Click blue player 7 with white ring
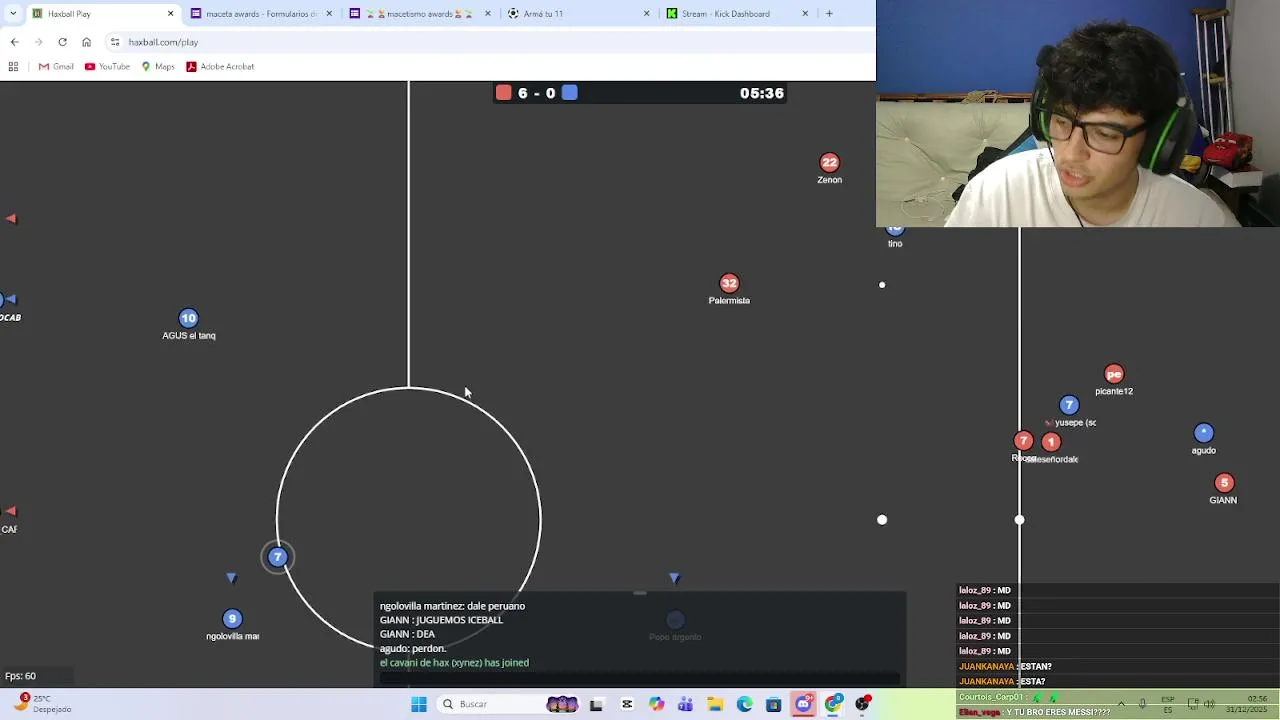The image size is (1280, 720). [x=278, y=557]
